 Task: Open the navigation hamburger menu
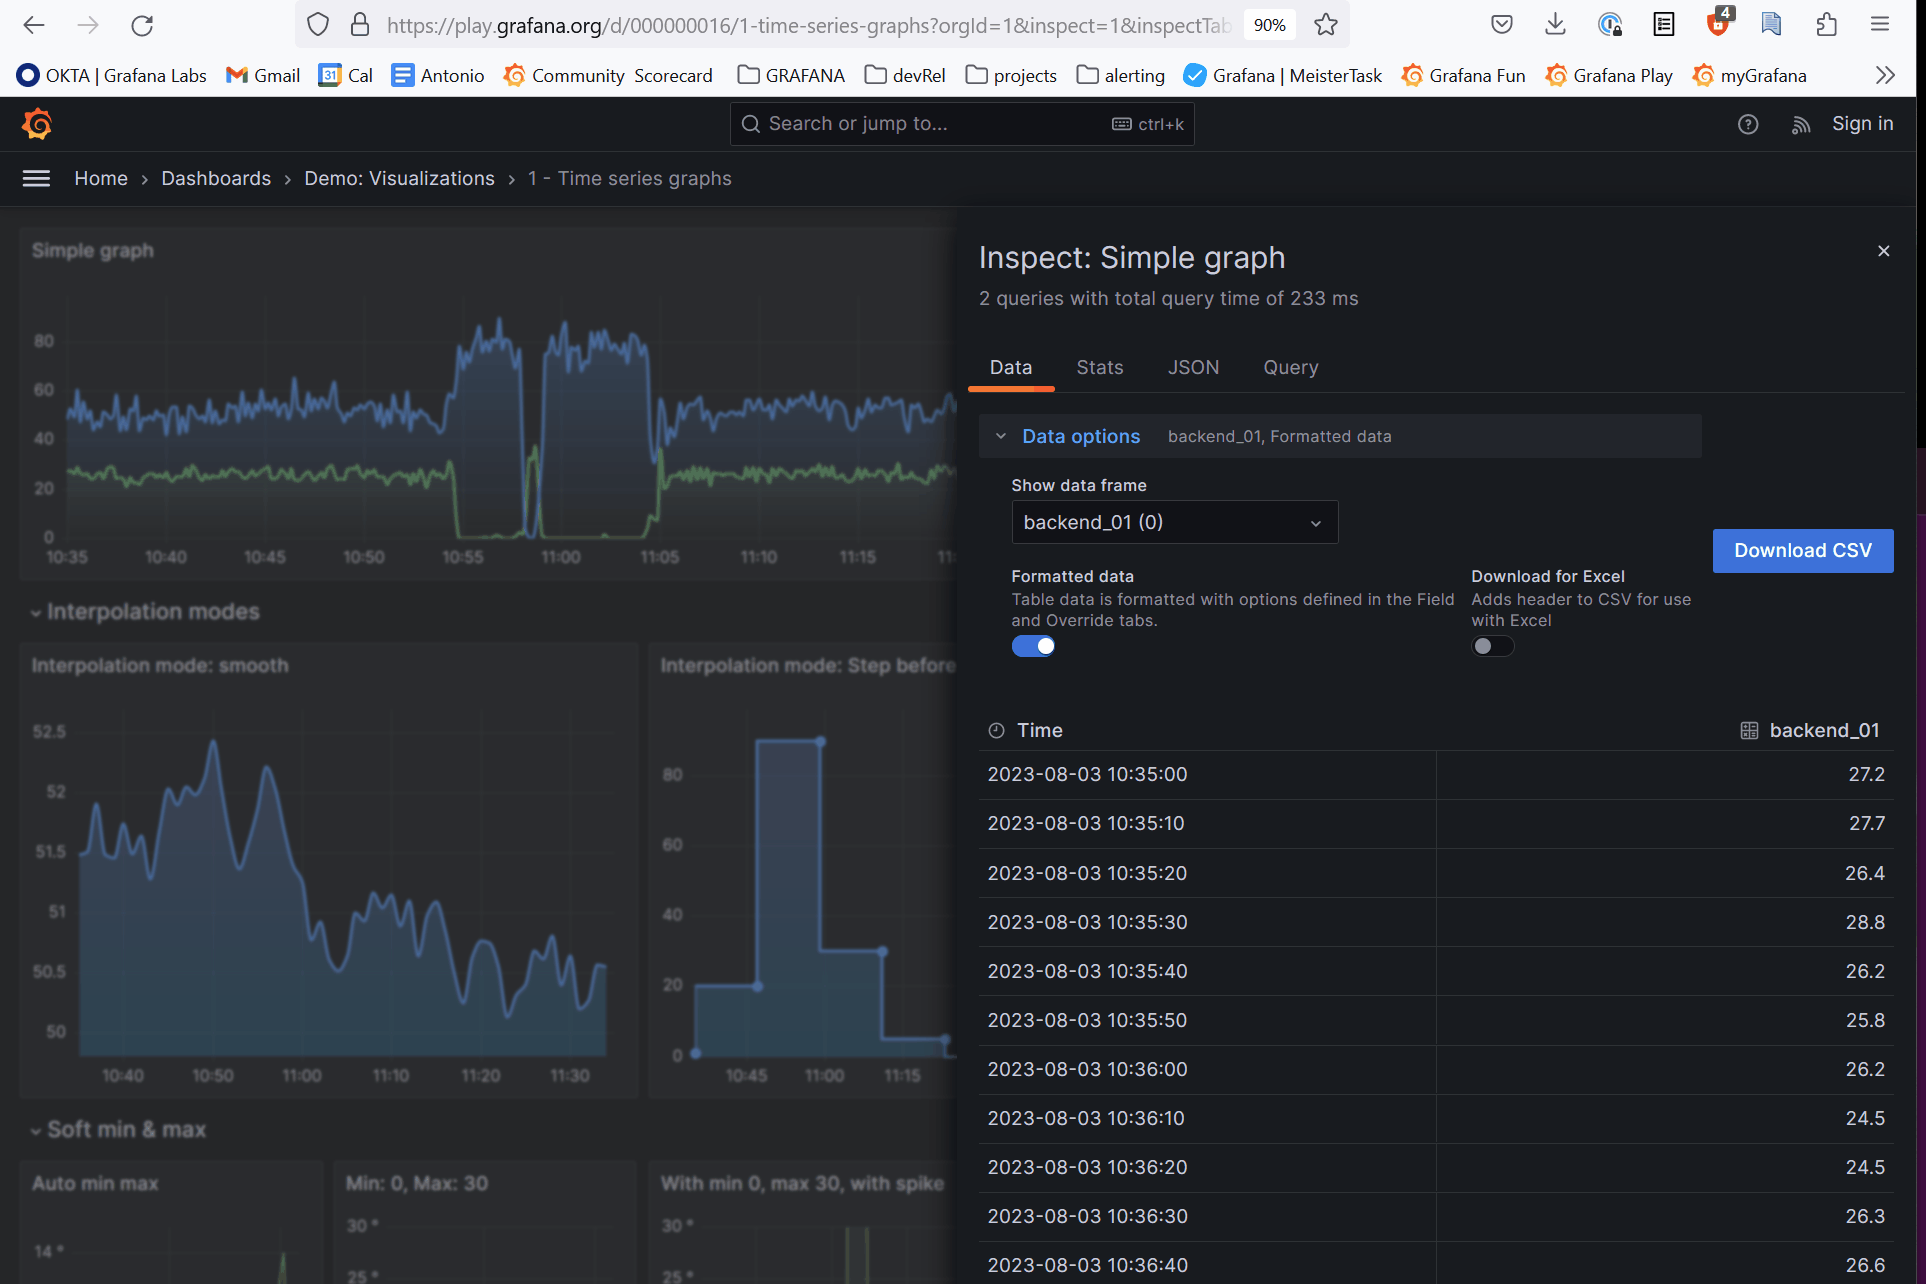click(x=36, y=178)
